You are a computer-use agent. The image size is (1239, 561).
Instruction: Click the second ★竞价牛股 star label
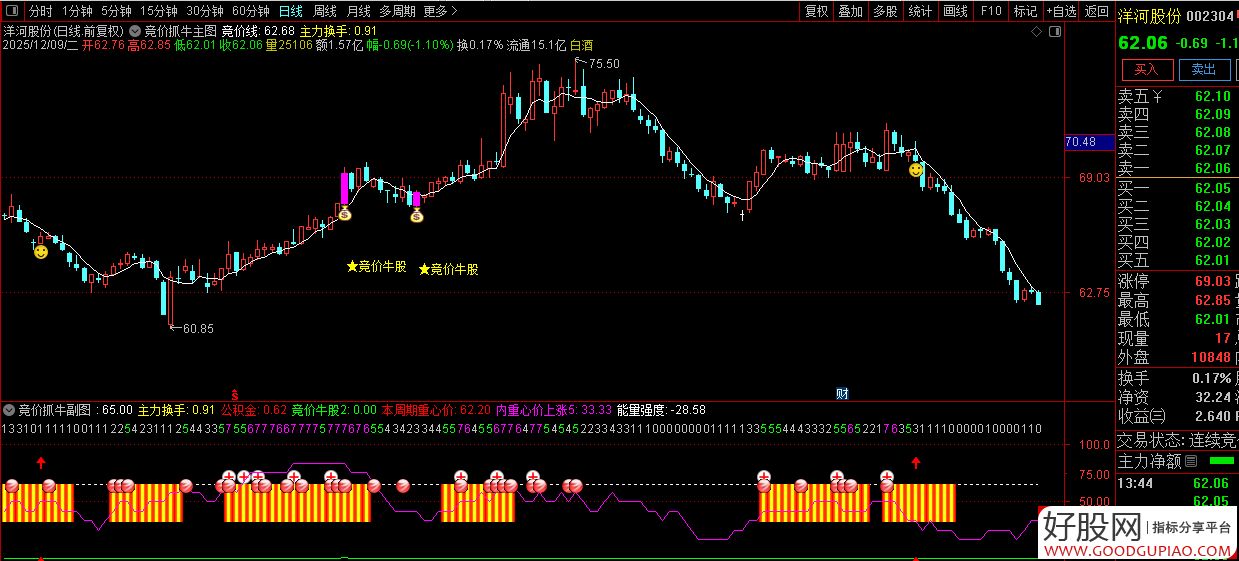pyautogui.click(x=448, y=269)
